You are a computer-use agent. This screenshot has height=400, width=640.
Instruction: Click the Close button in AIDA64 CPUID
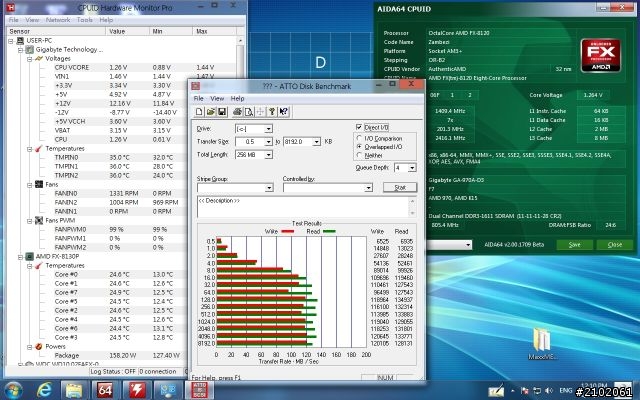point(614,244)
